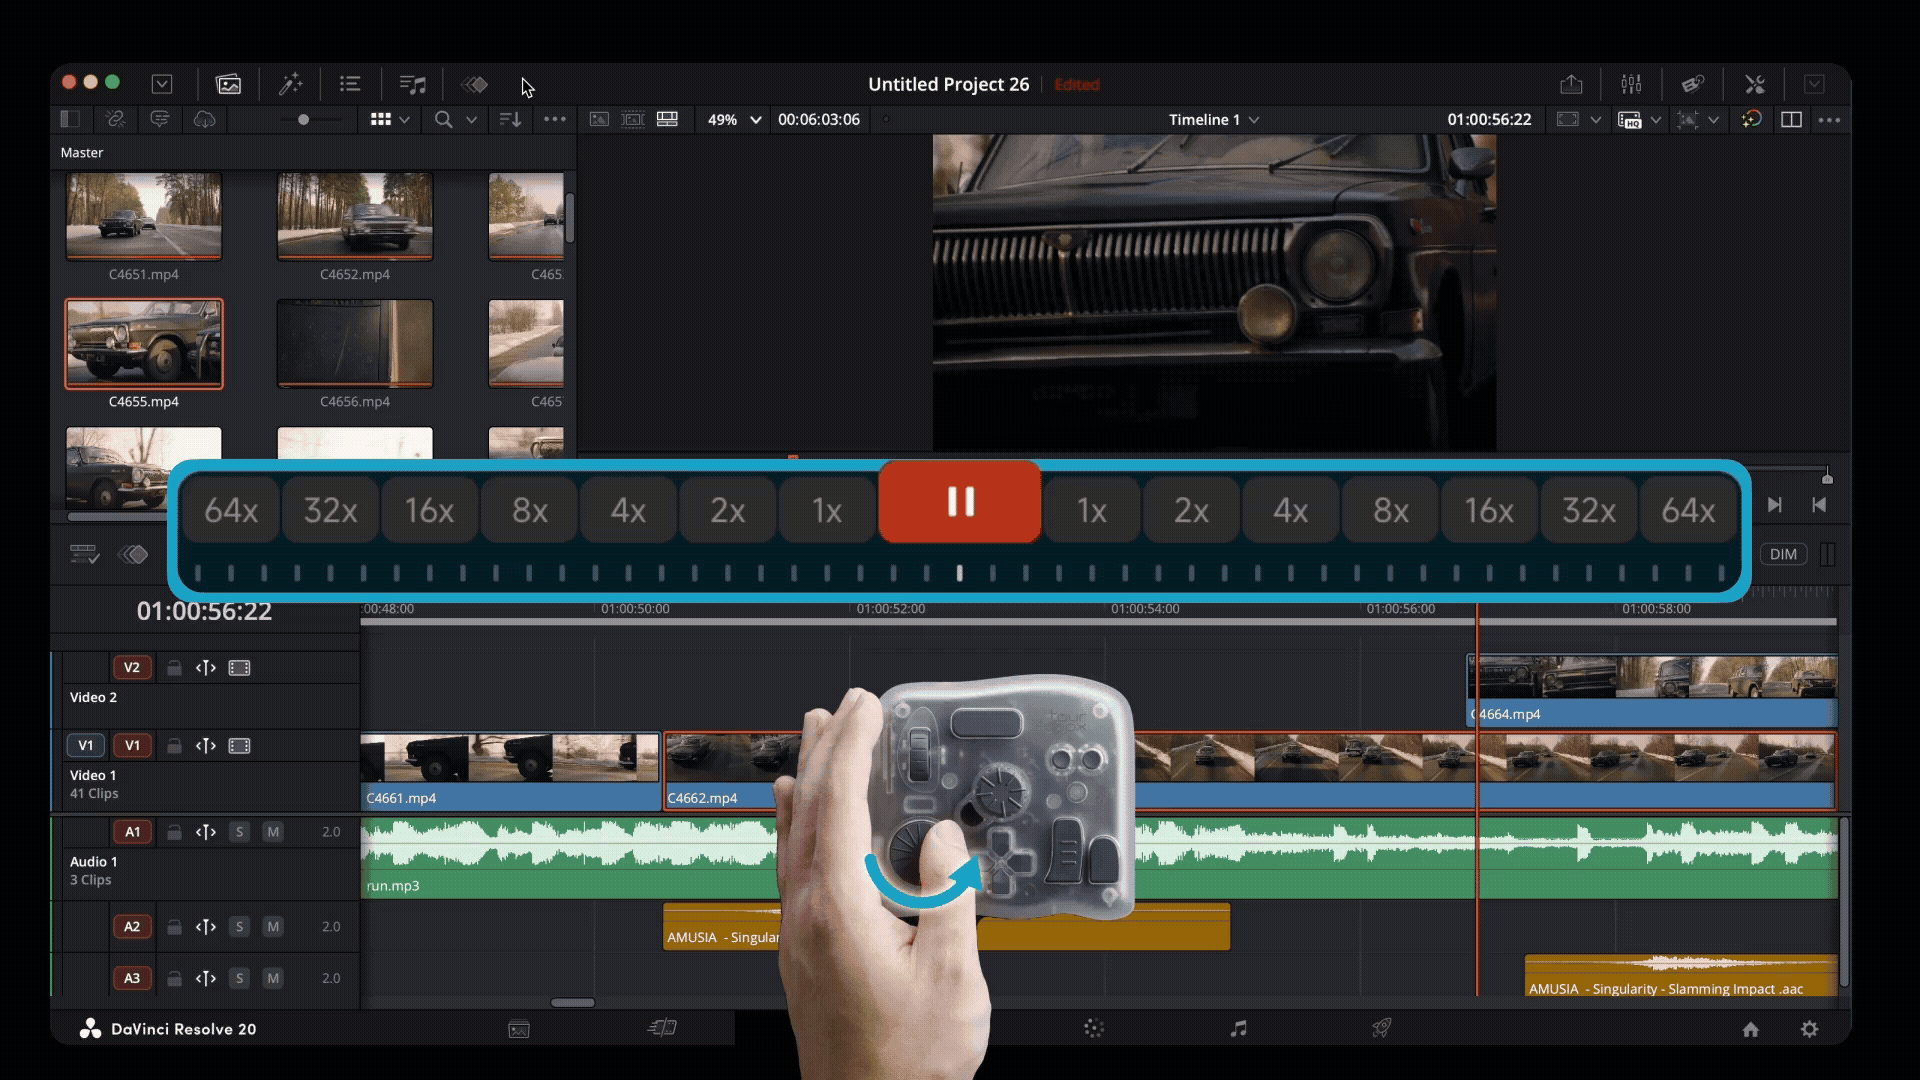Switch to the Color page
Image resolution: width=1920 pixels, height=1080 pixels.
pos(1096,1028)
